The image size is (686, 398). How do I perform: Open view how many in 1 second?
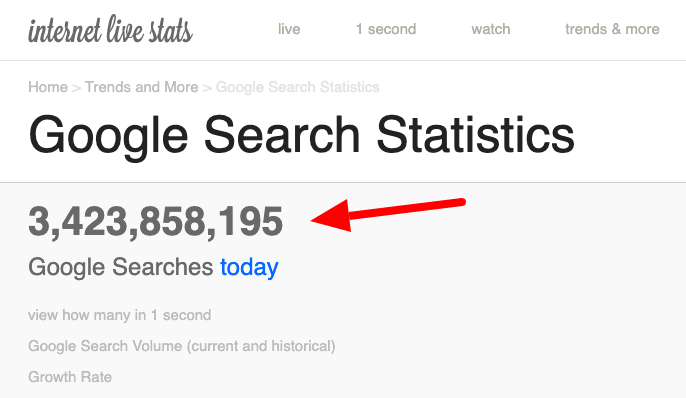[x=119, y=315]
